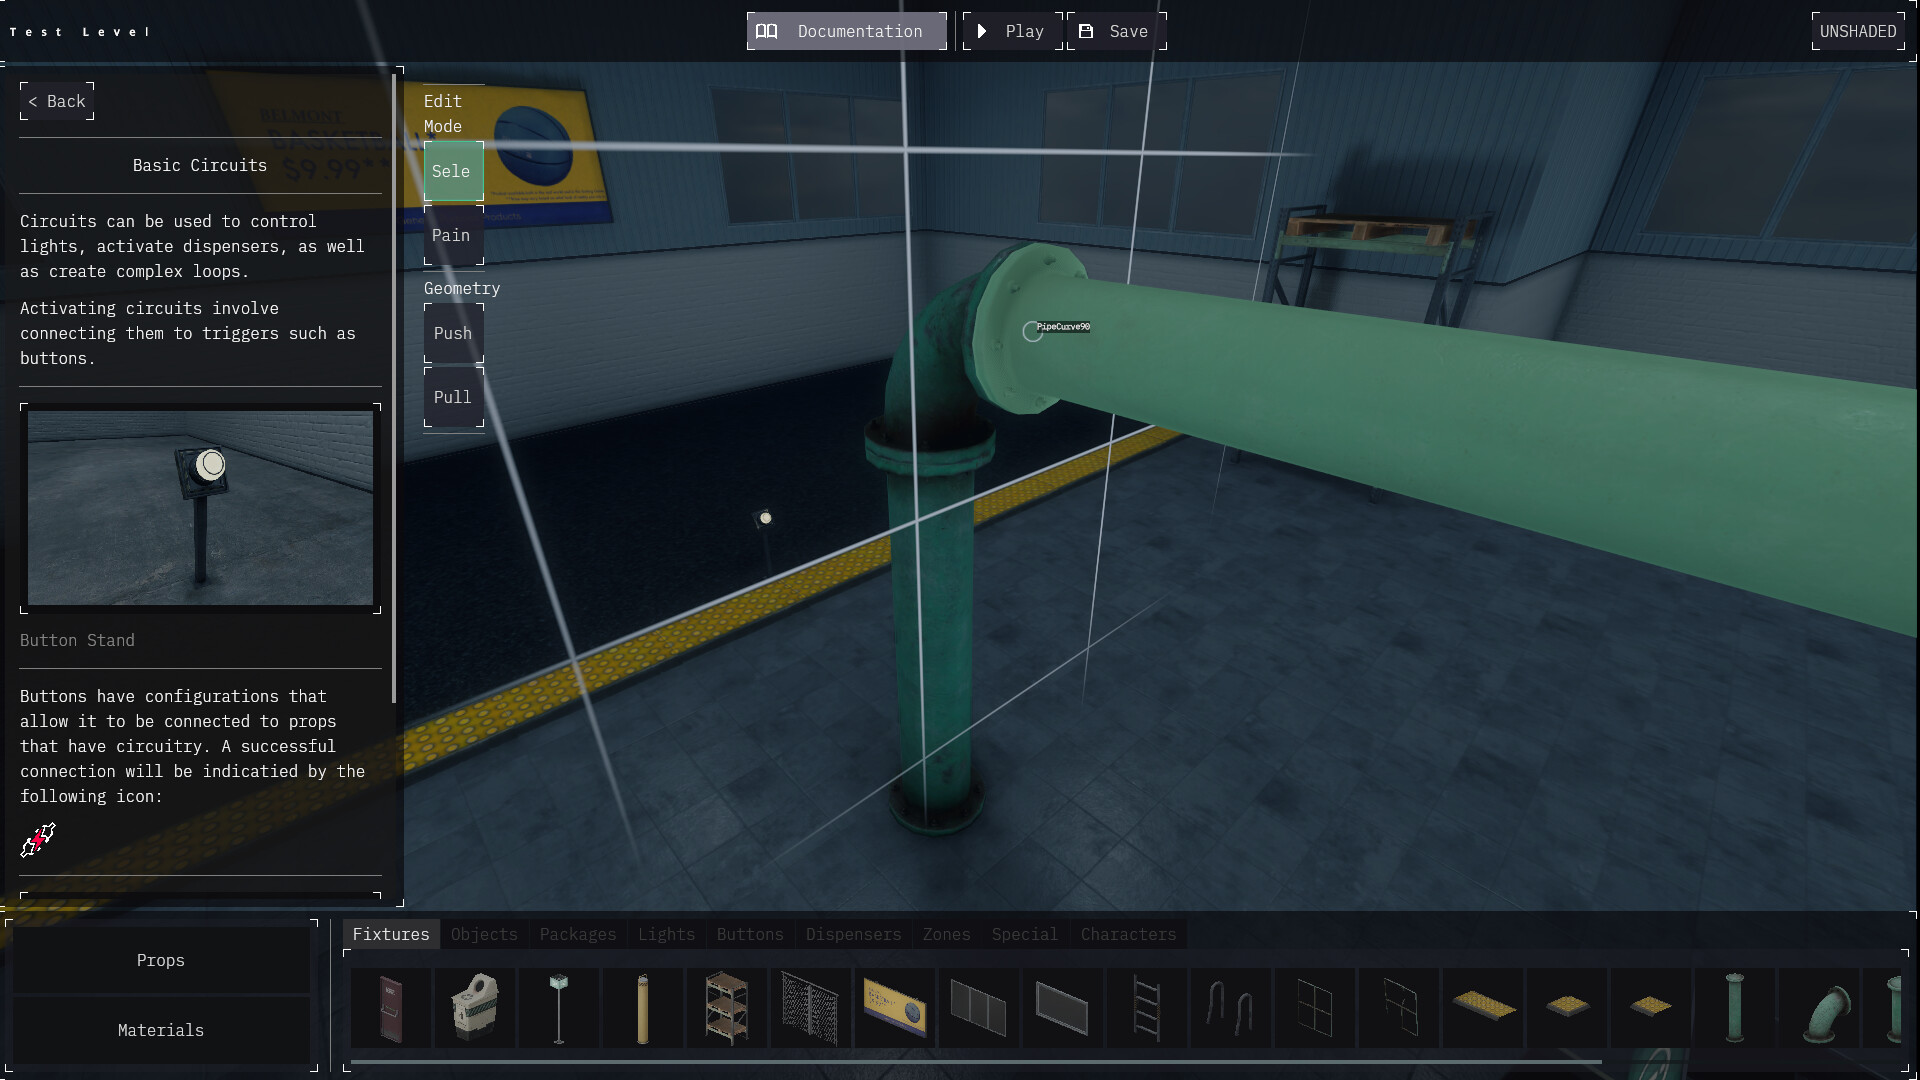Switch to the Fixtures tab
Image resolution: width=1920 pixels, height=1080 pixels.
(391, 934)
